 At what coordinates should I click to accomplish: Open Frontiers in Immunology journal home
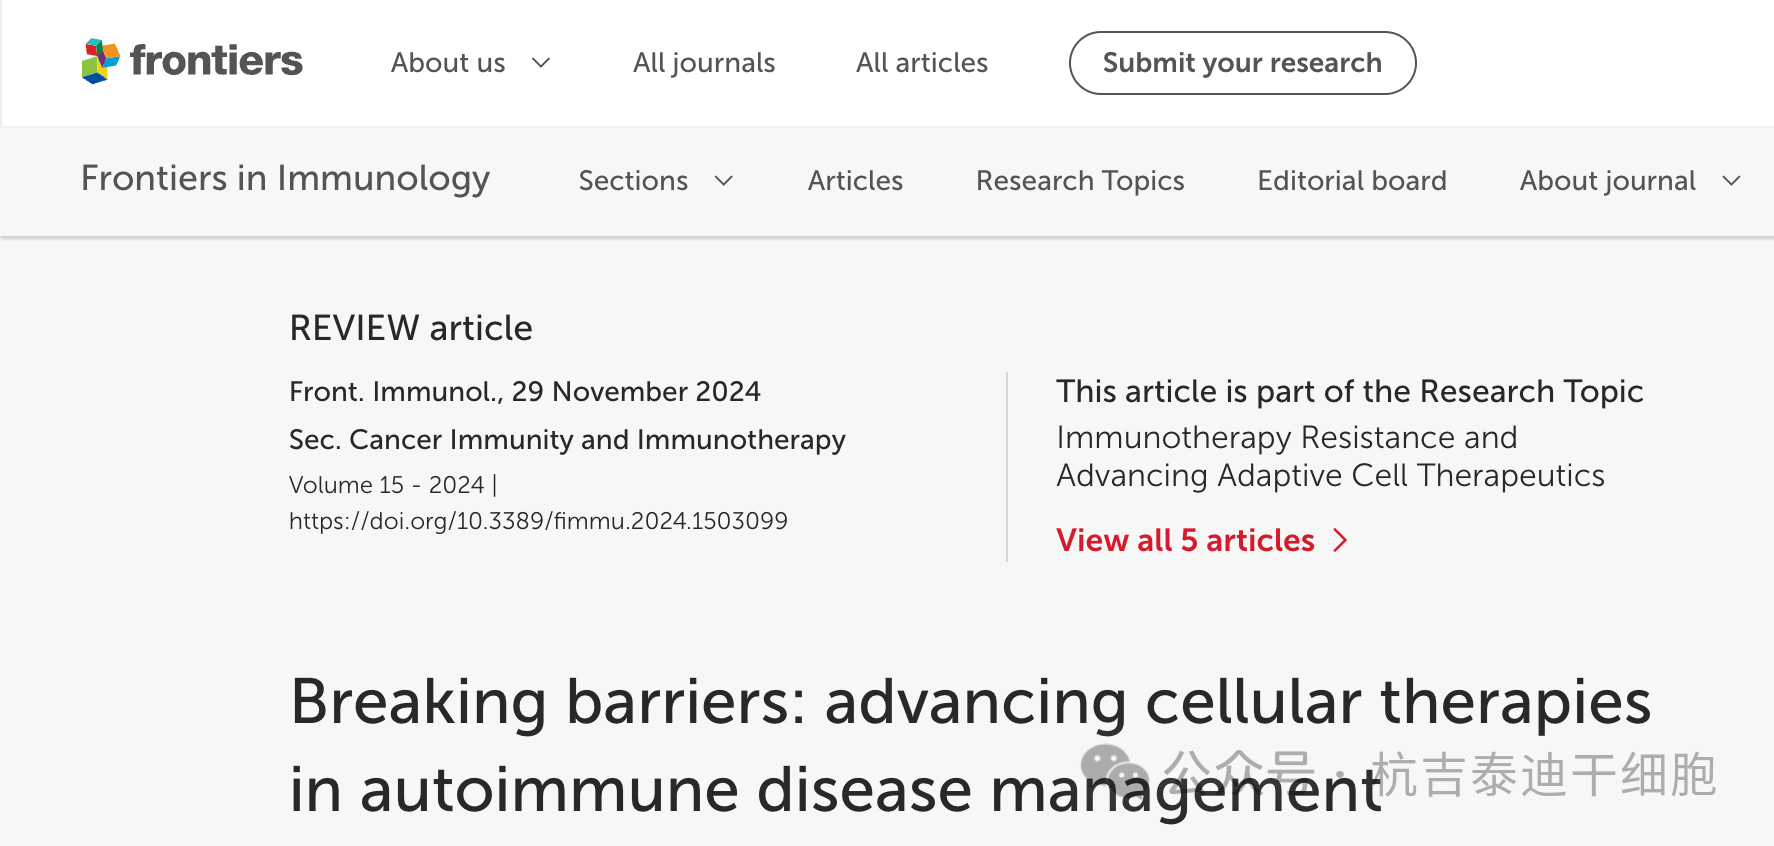(x=285, y=179)
